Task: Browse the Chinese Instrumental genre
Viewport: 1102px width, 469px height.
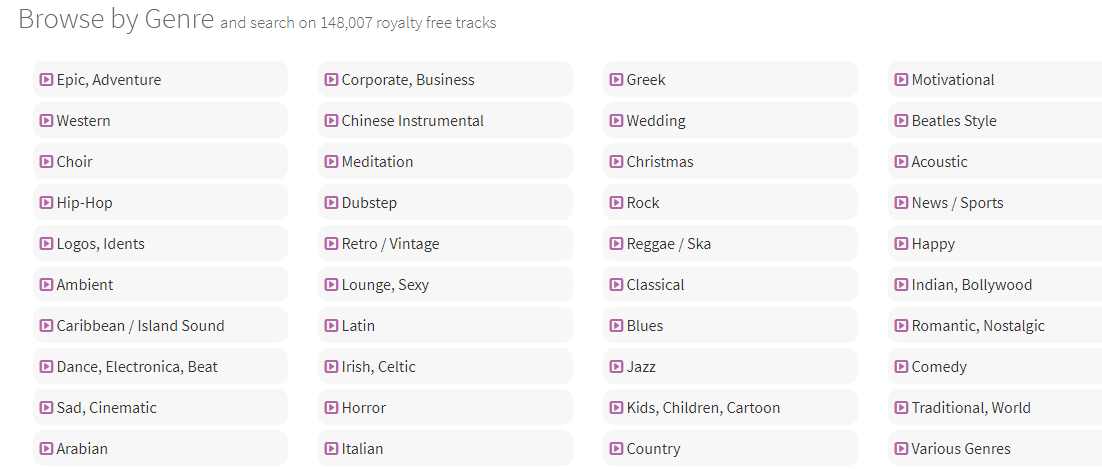Action: 412,121
